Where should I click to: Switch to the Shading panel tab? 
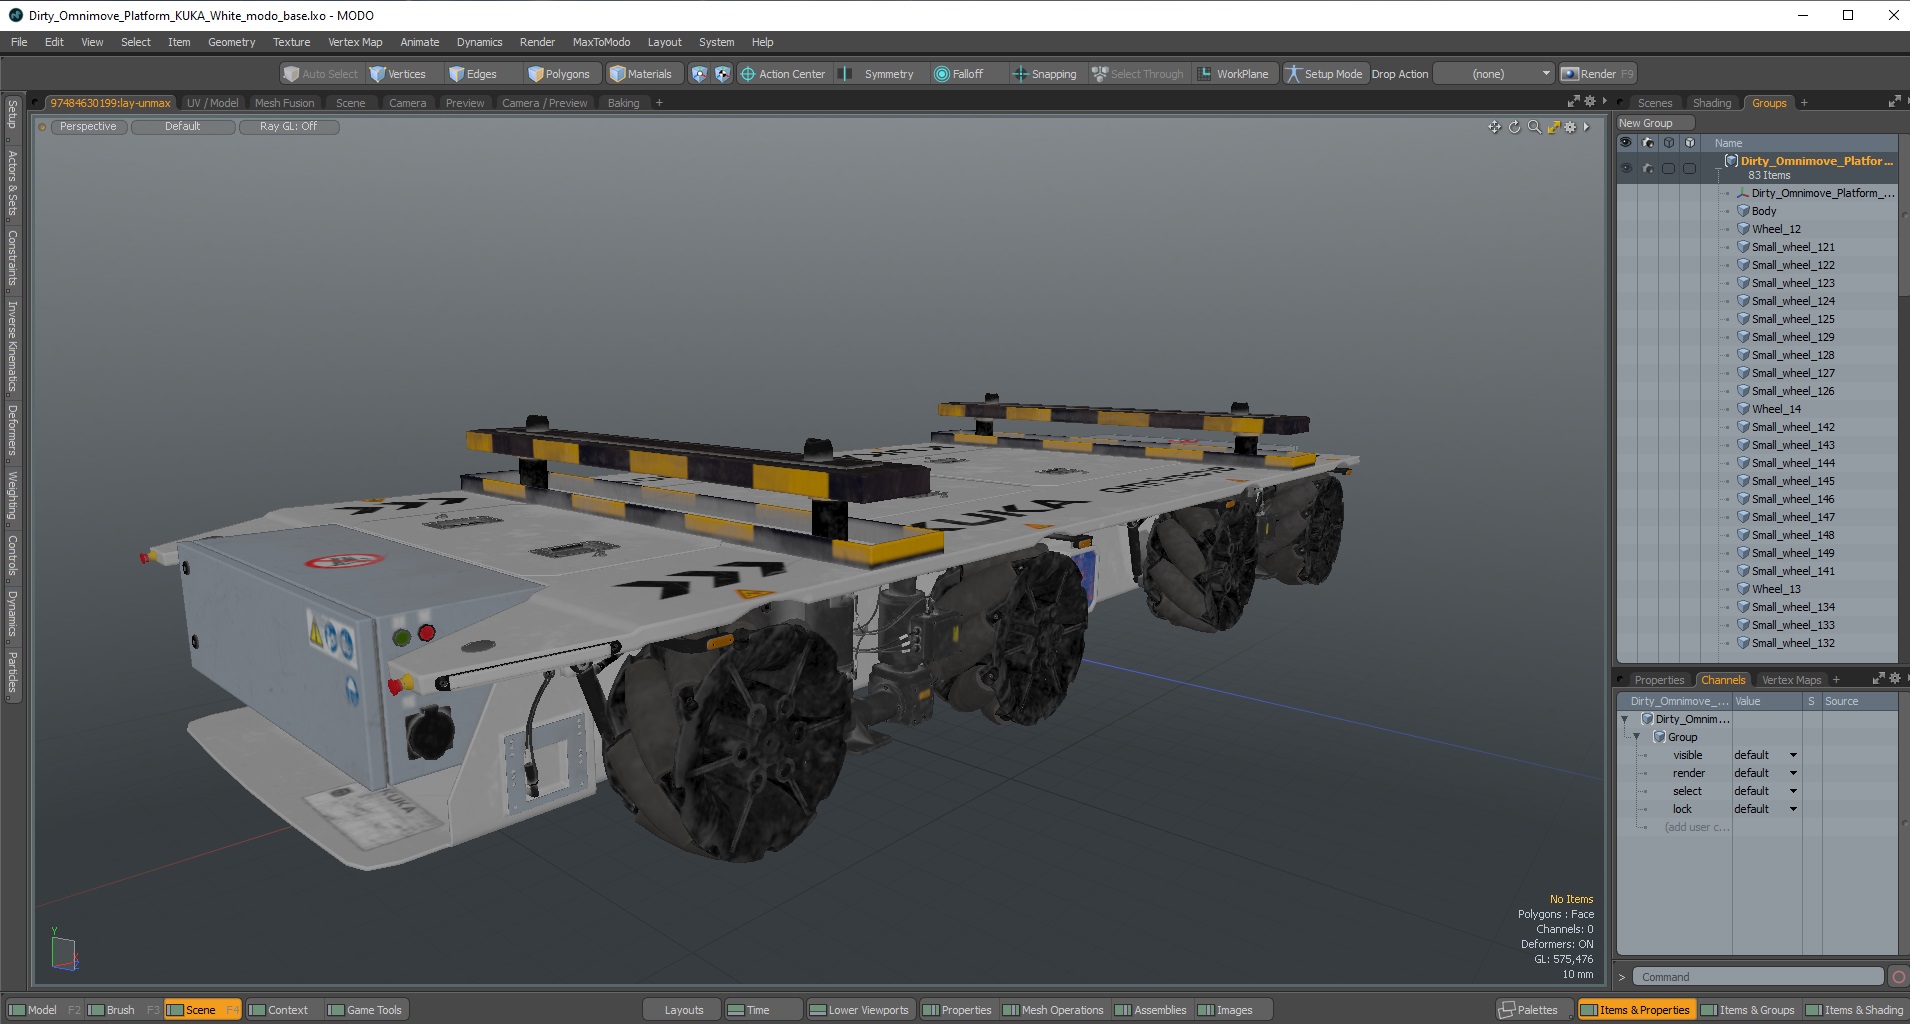pos(1711,103)
